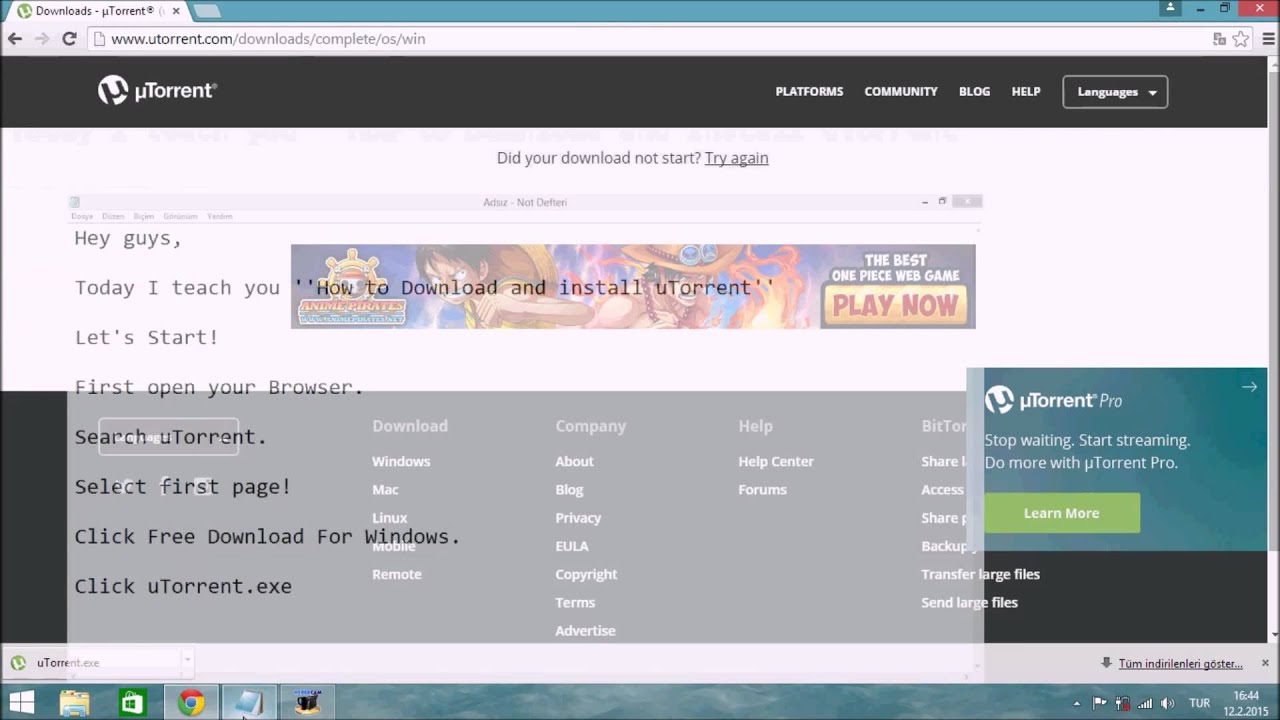
Task: Click the address bar URL field
Action: tap(650, 39)
